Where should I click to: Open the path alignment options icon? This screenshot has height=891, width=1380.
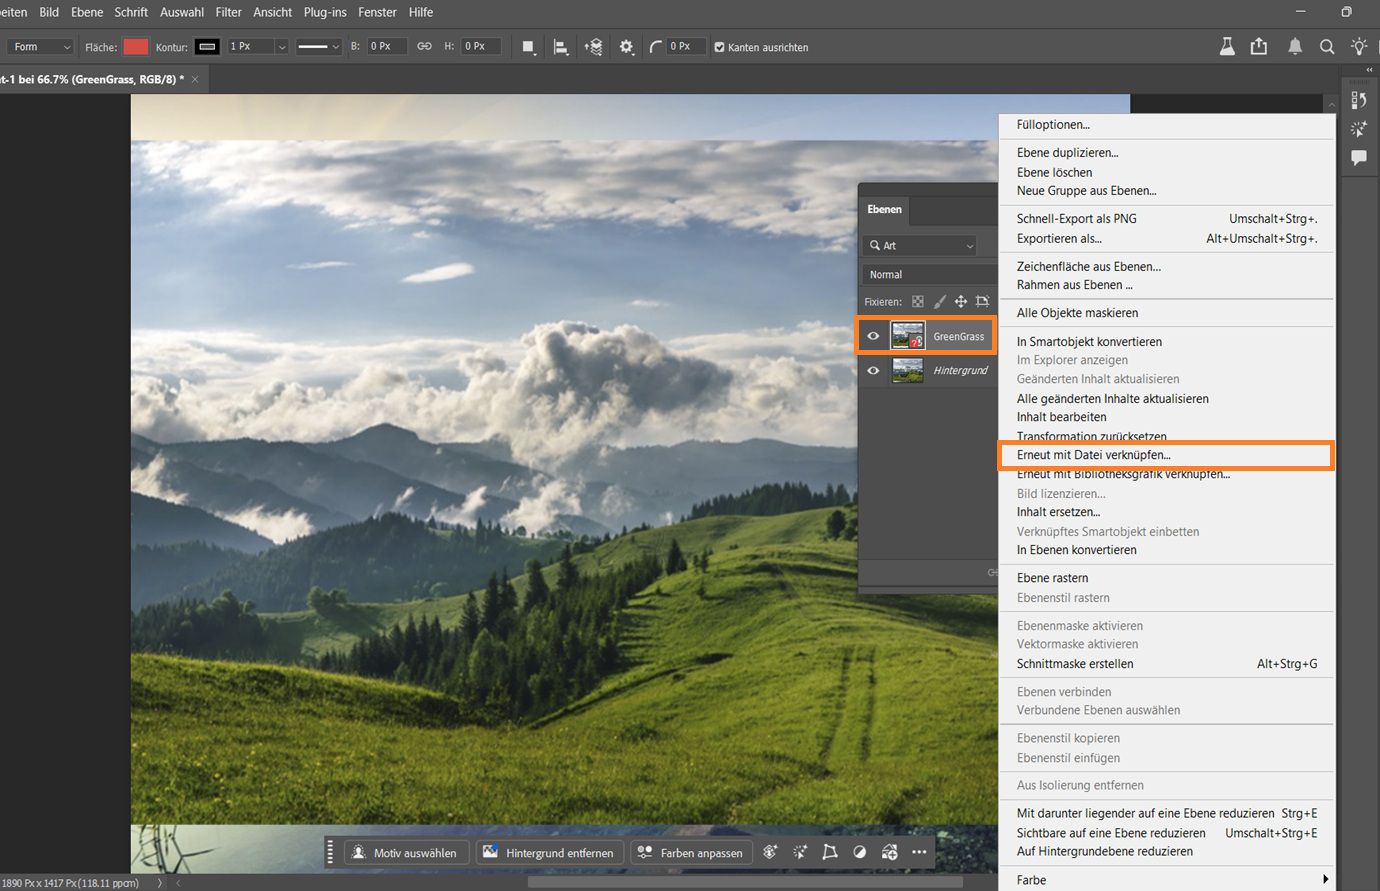click(x=561, y=47)
